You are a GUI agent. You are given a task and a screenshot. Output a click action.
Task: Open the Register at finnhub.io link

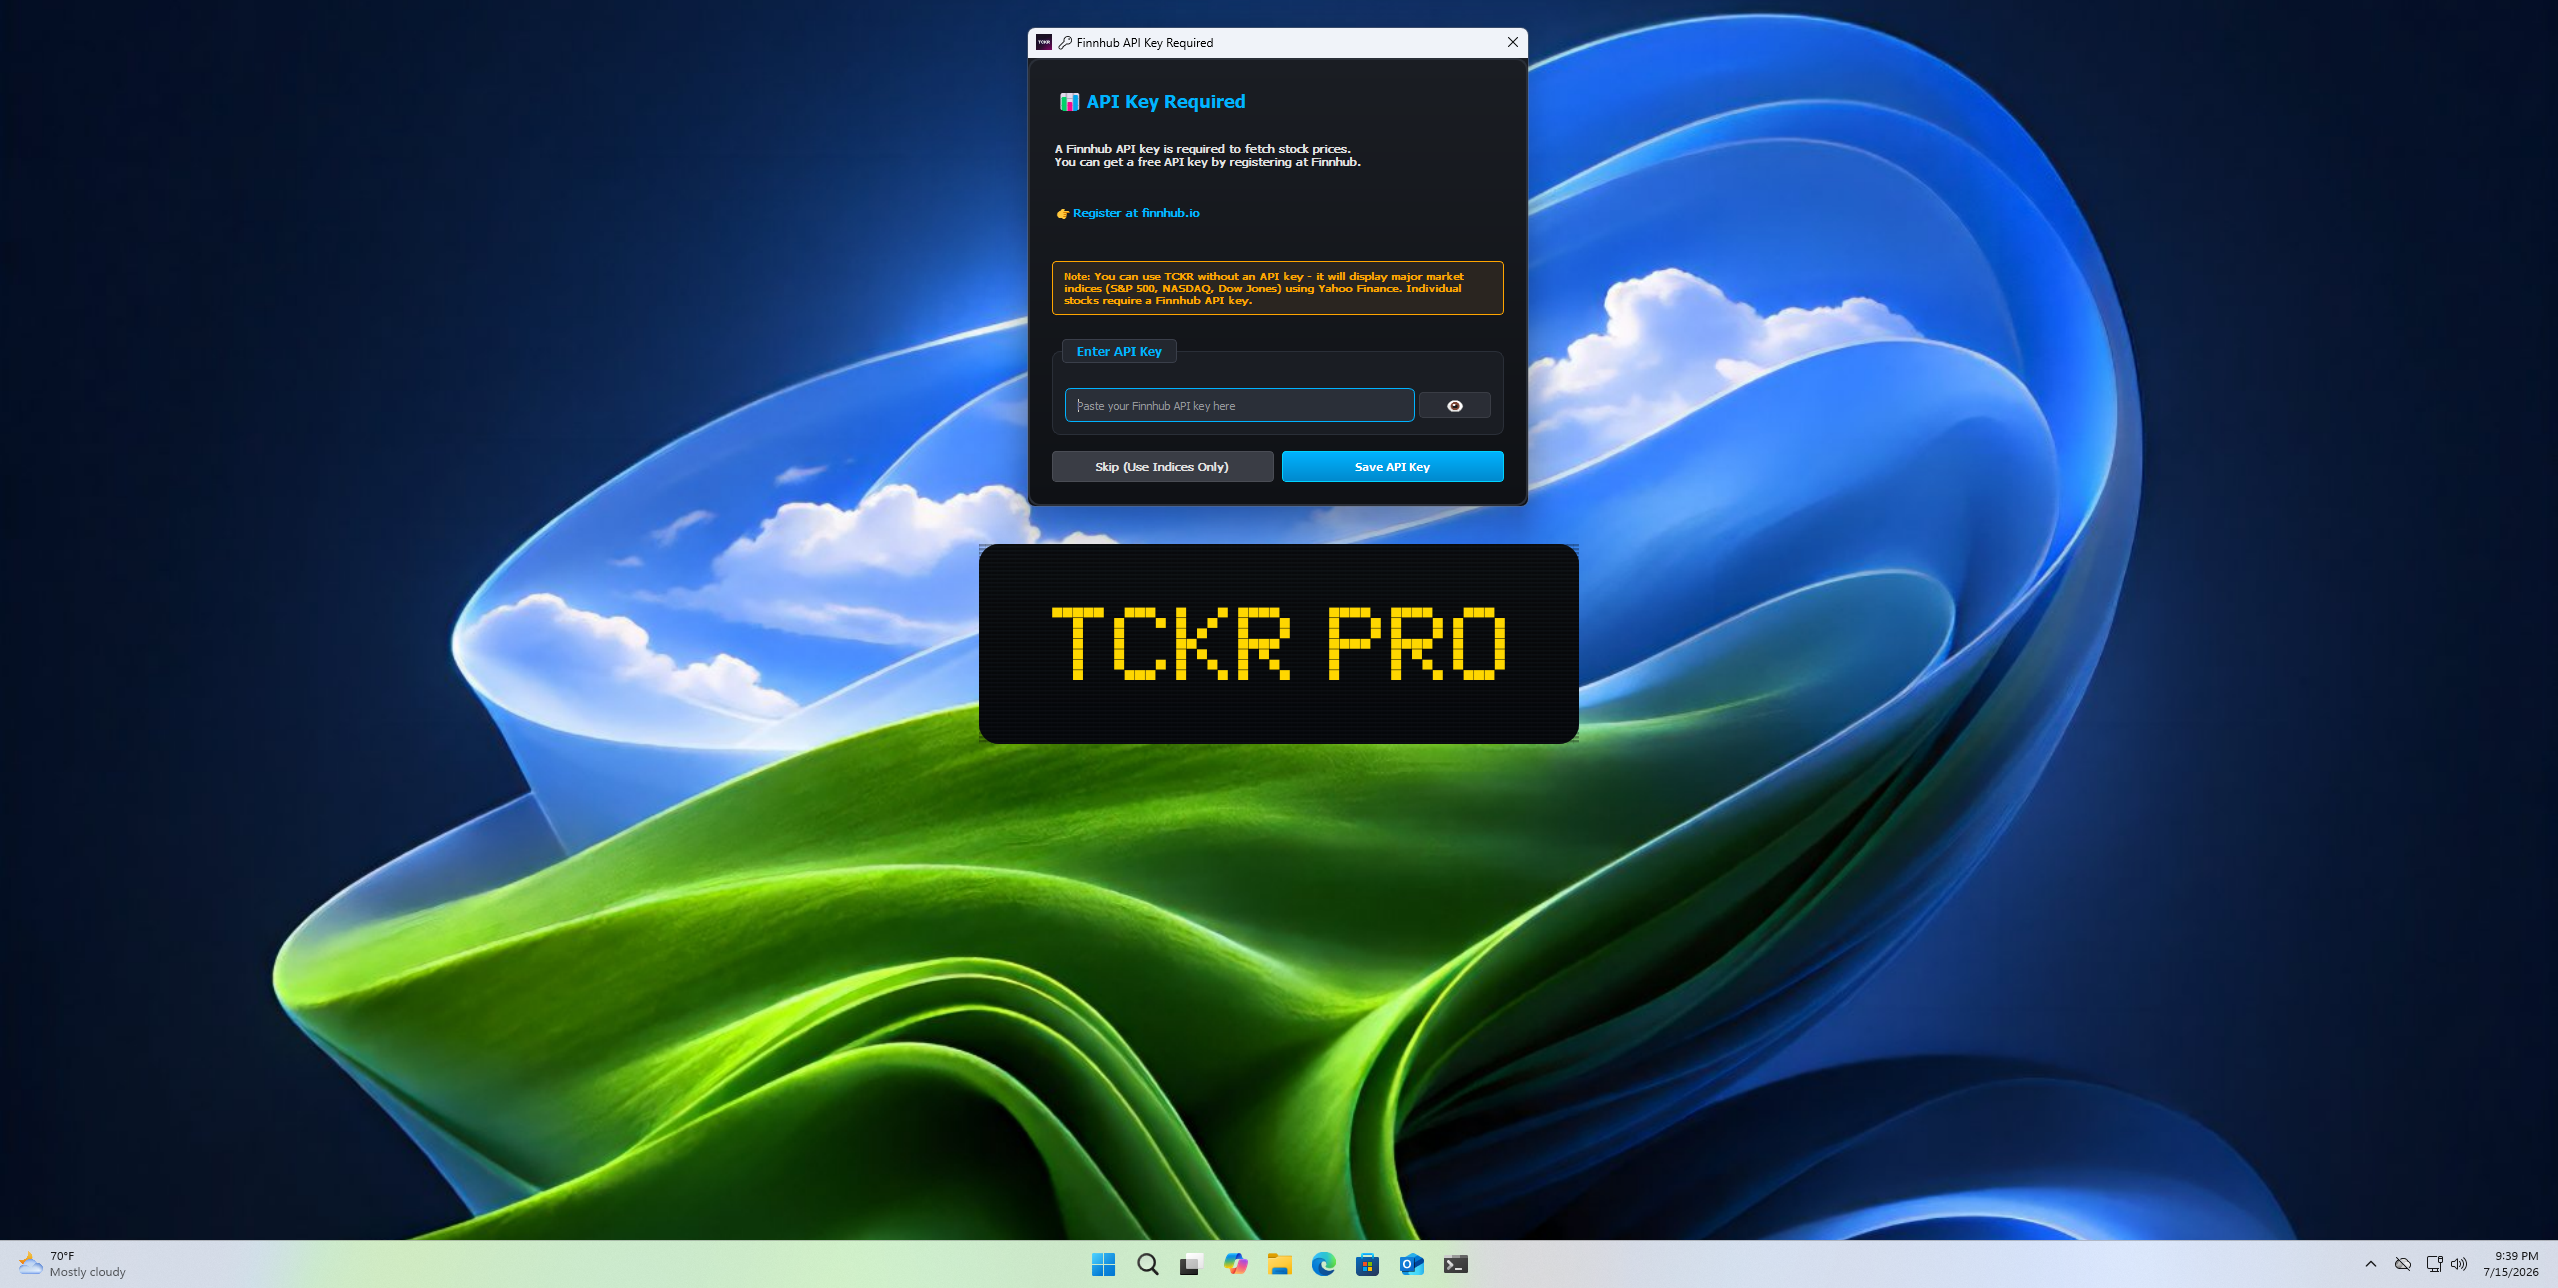(1135, 213)
